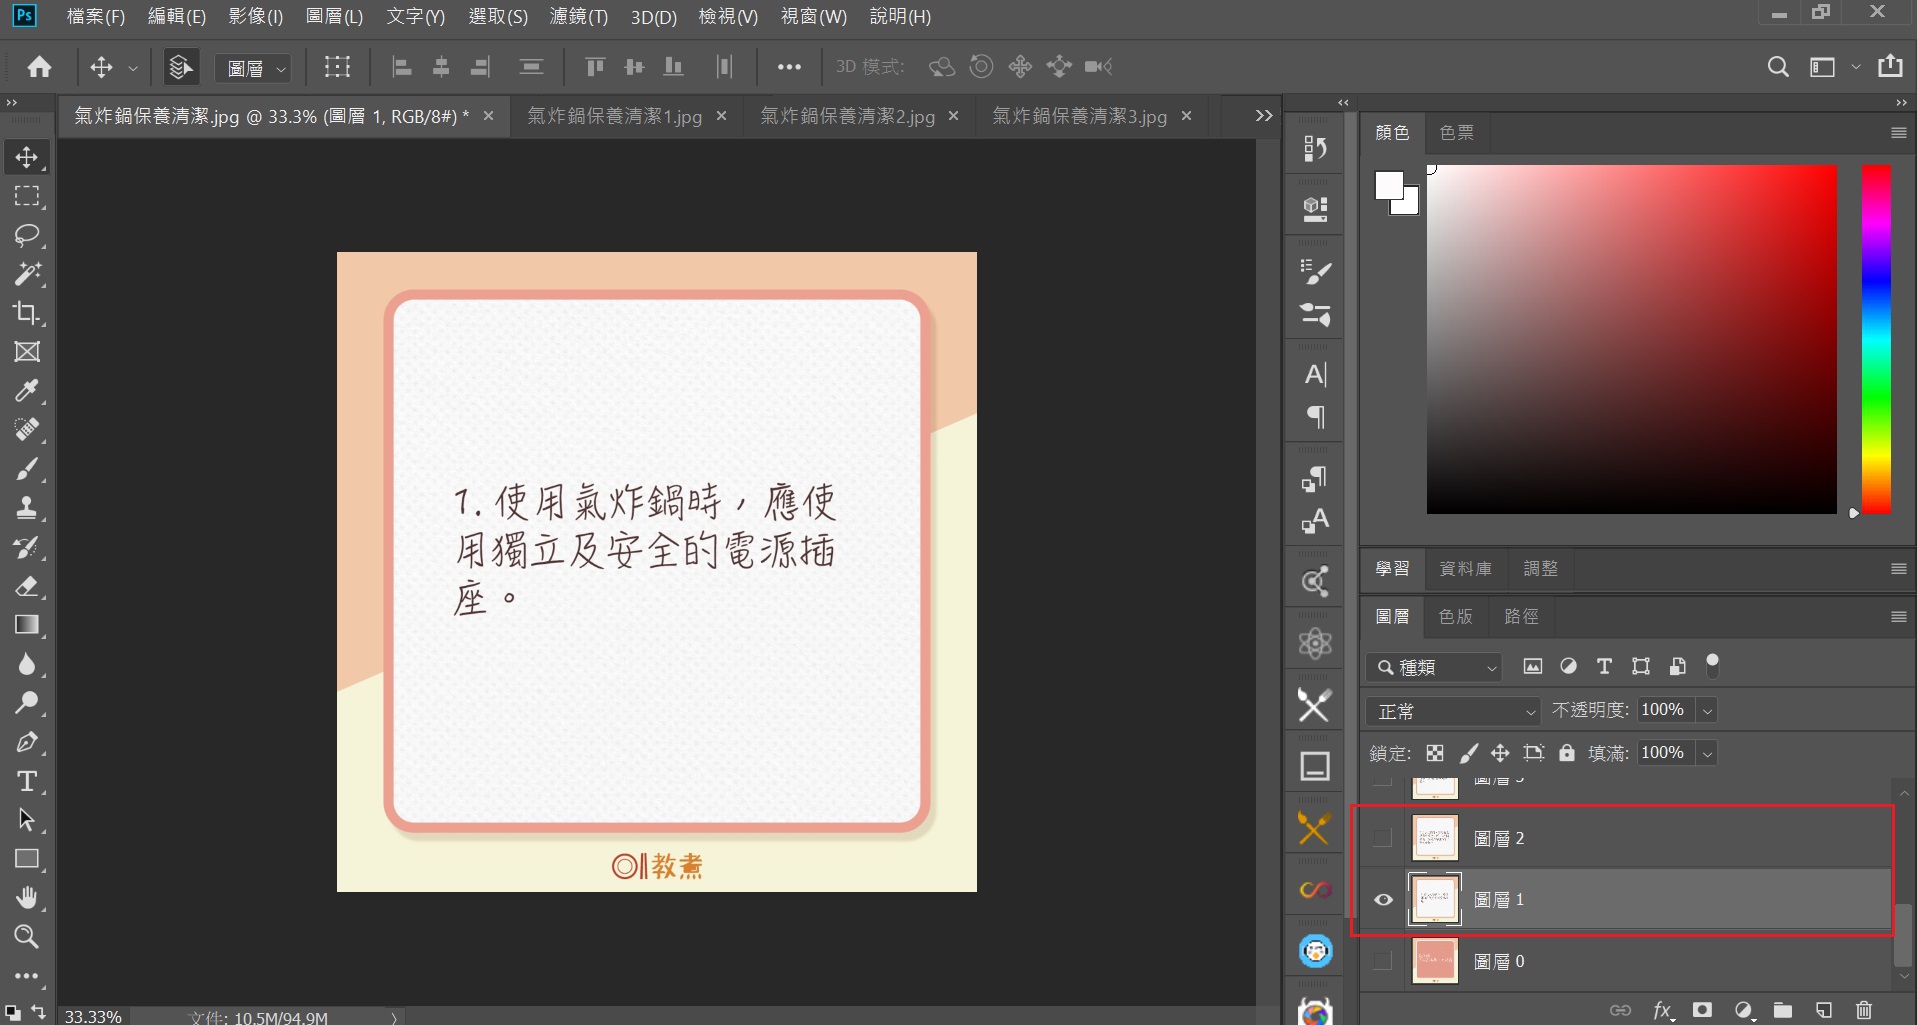
Task: Open the 濾鏡 menu
Action: click(x=577, y=16)
